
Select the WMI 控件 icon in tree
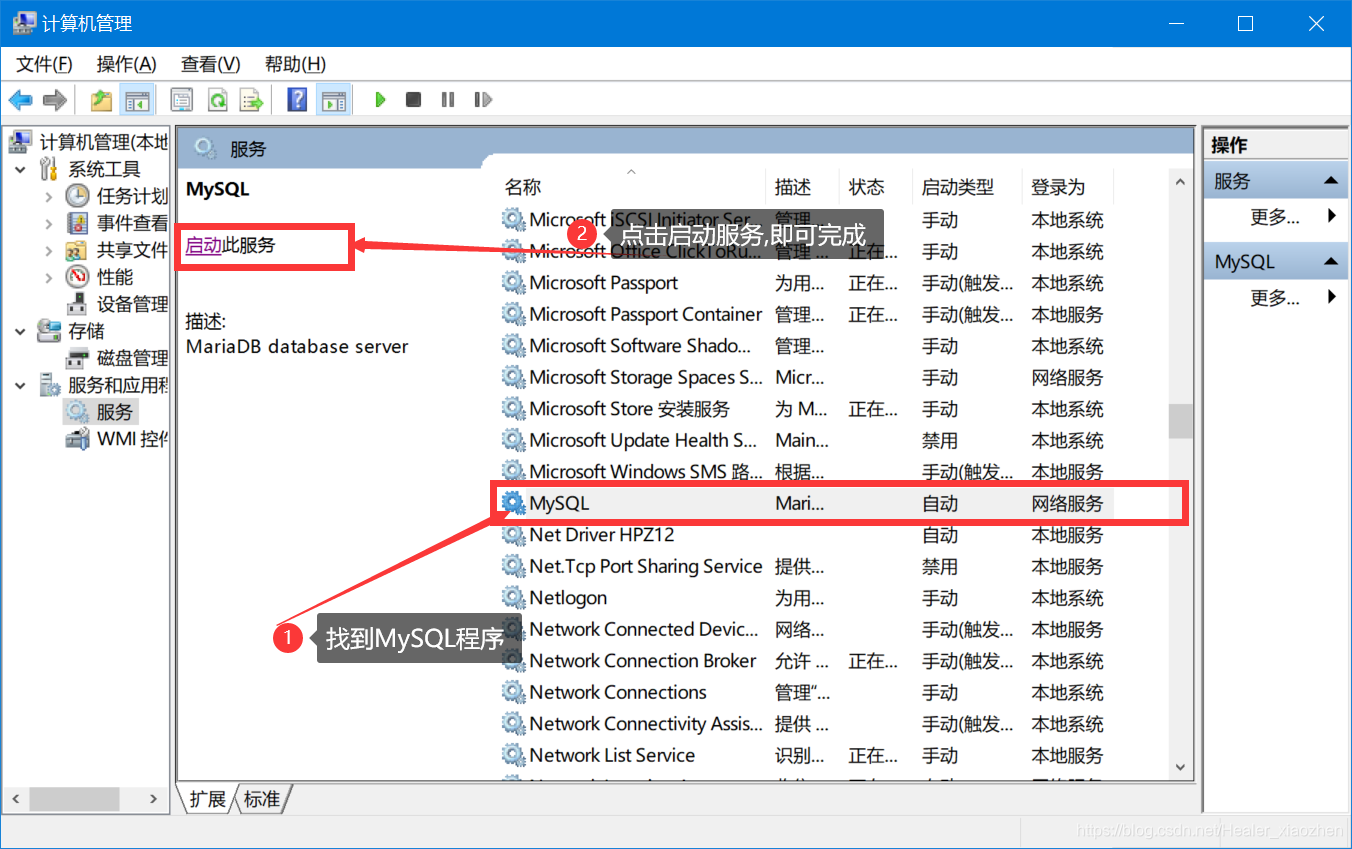pos(77,439)
